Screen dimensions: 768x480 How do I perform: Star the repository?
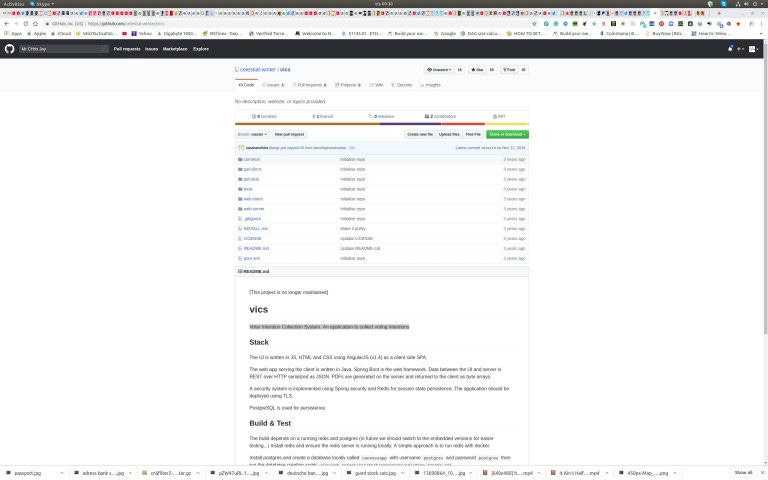(477, 70)
